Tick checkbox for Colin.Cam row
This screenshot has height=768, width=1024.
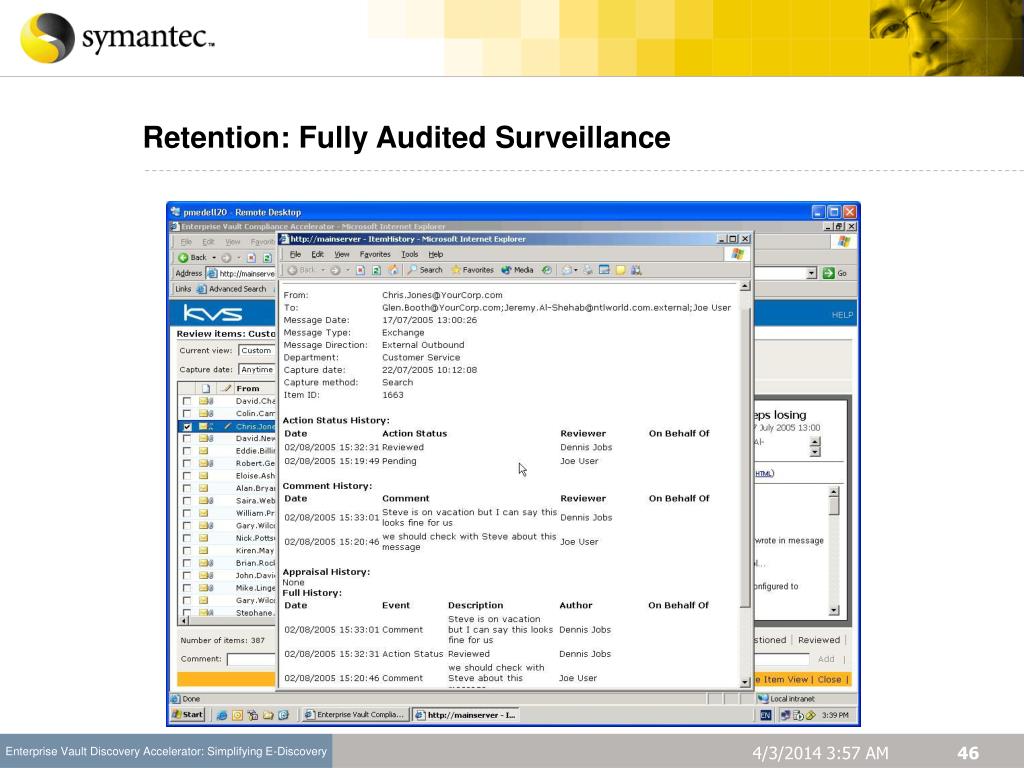coord(187,414)
